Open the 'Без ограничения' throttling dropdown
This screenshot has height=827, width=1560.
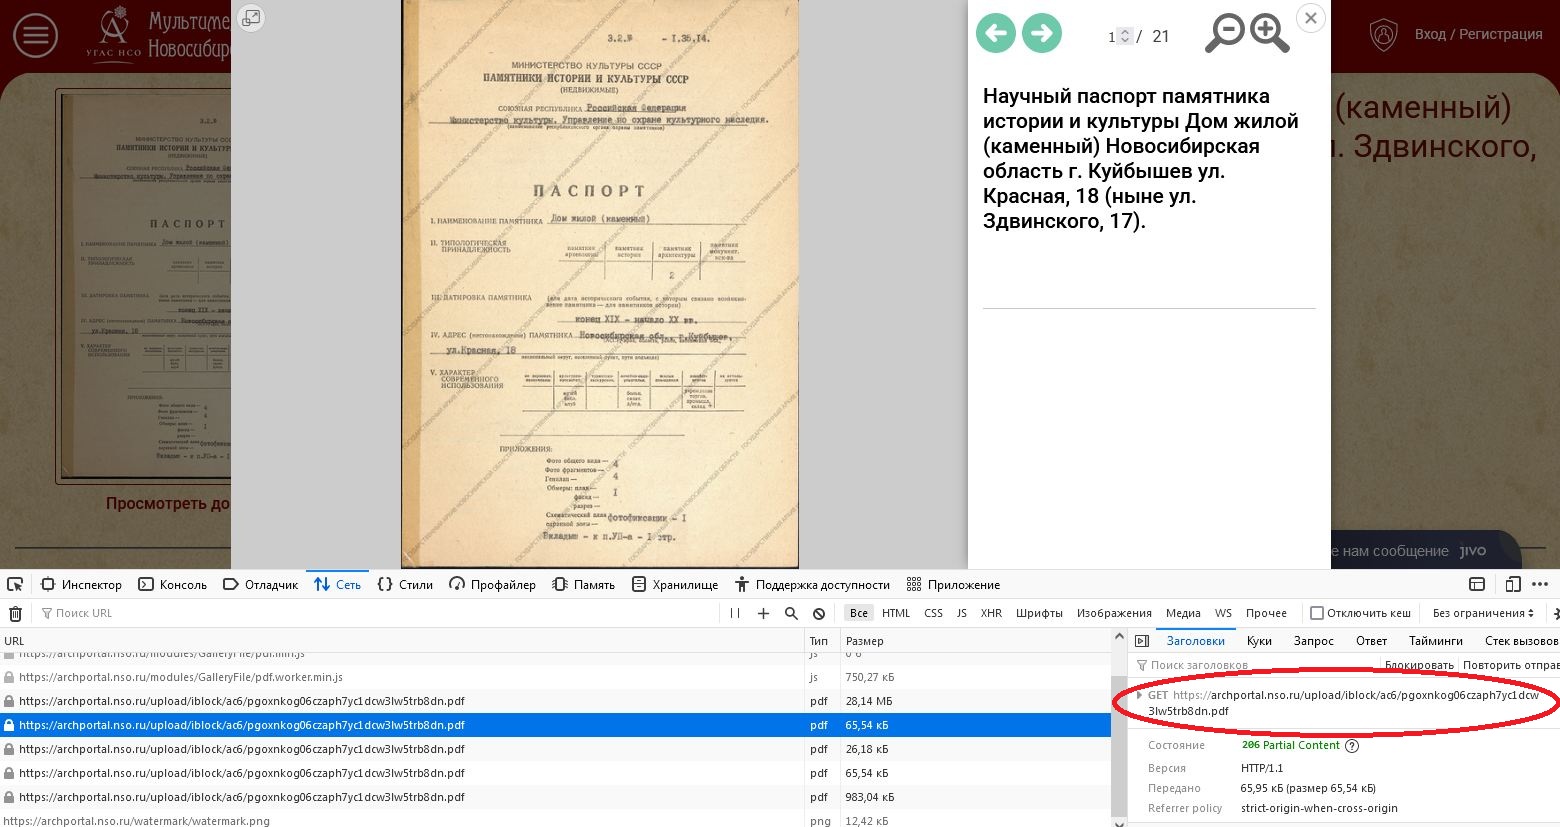pyautogui.click(x=1483, y=613)
